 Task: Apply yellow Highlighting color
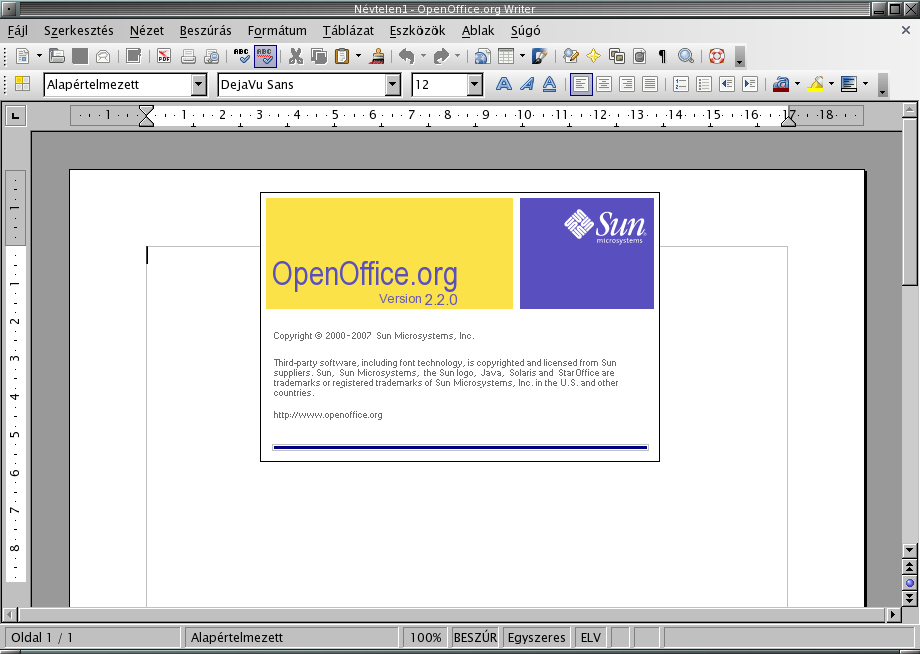pos(815,84)
